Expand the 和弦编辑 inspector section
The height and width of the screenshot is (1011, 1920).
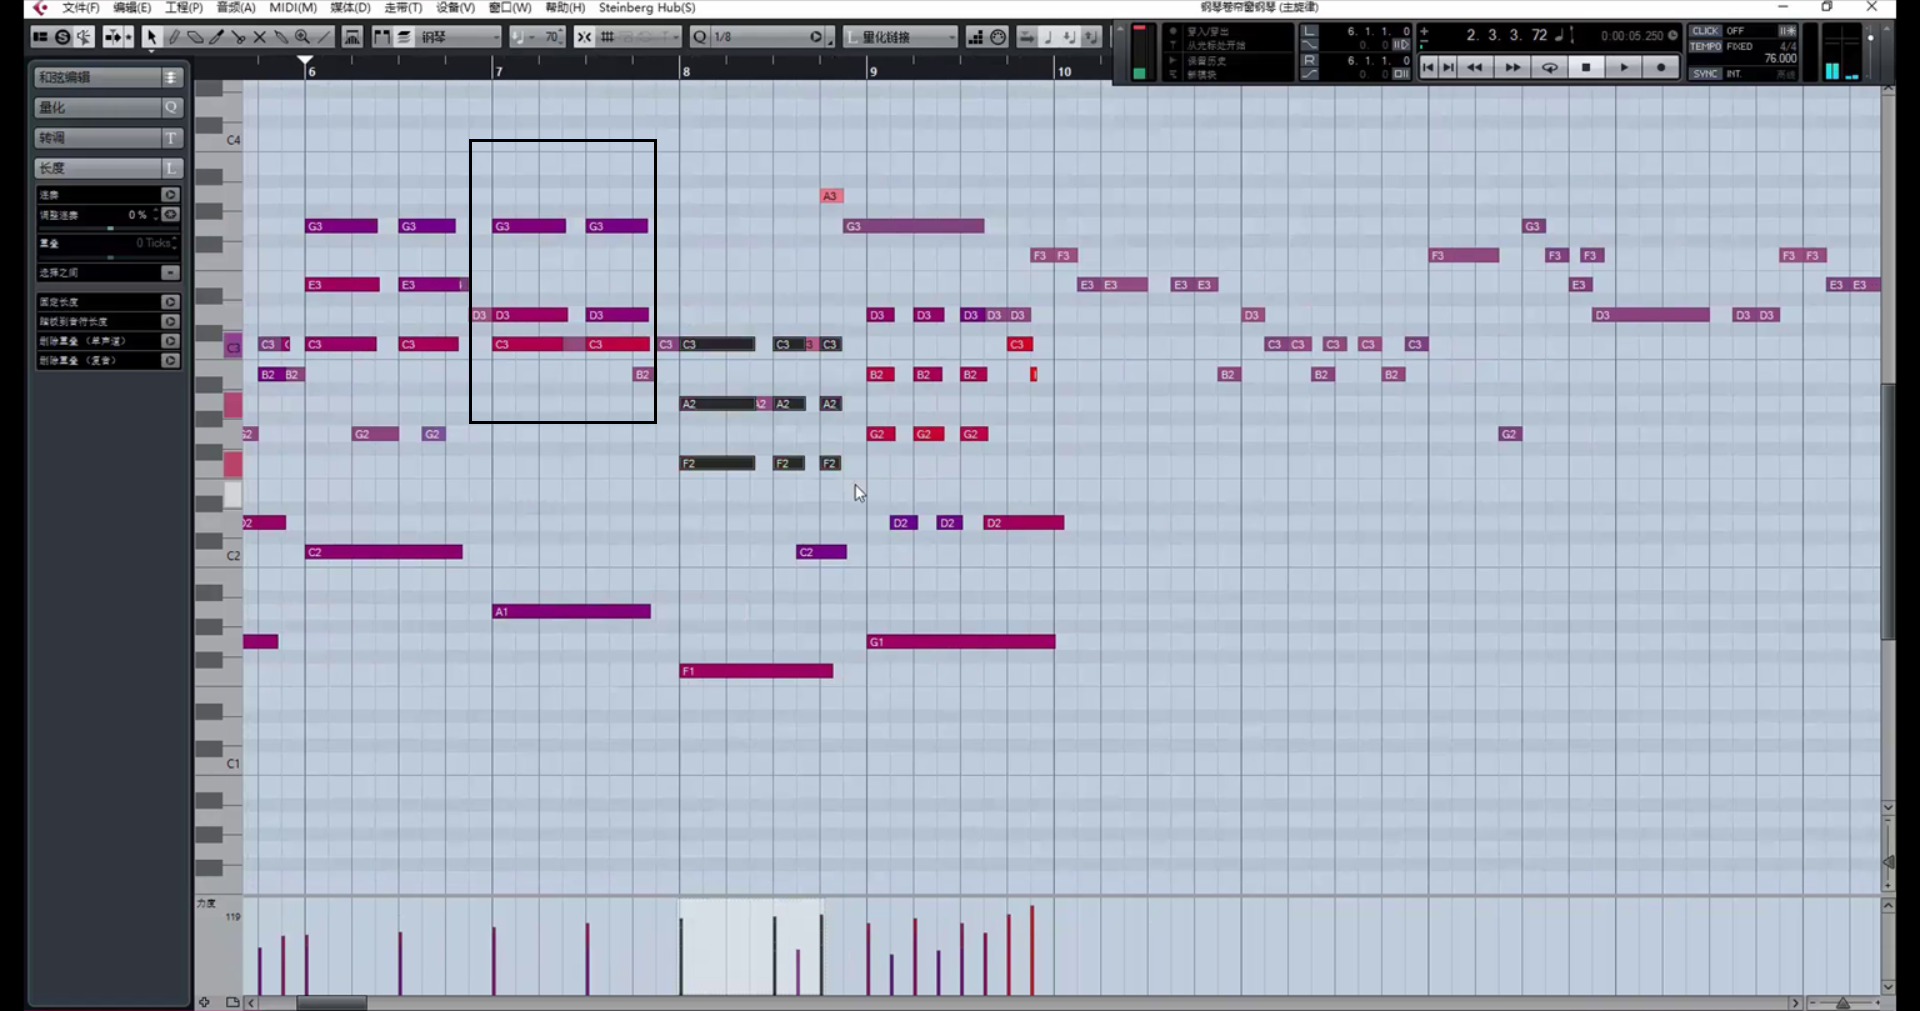(108, 77)
